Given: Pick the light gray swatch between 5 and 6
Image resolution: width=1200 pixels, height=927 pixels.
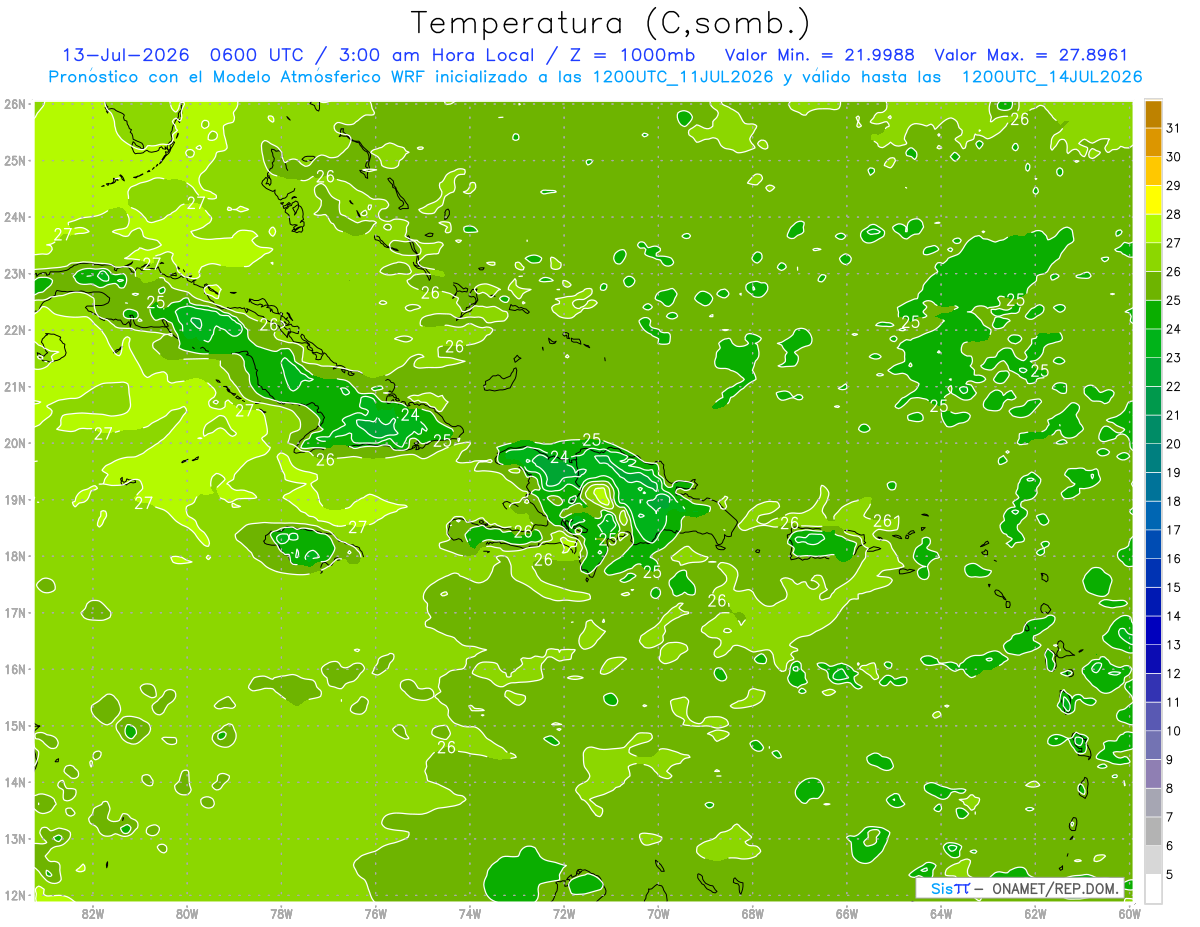Looking at the screenshot, I should coord(1153,860).
